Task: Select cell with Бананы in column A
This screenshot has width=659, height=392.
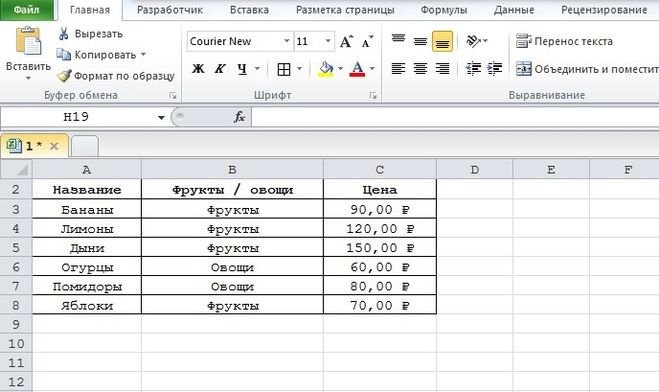Action: 87,209
